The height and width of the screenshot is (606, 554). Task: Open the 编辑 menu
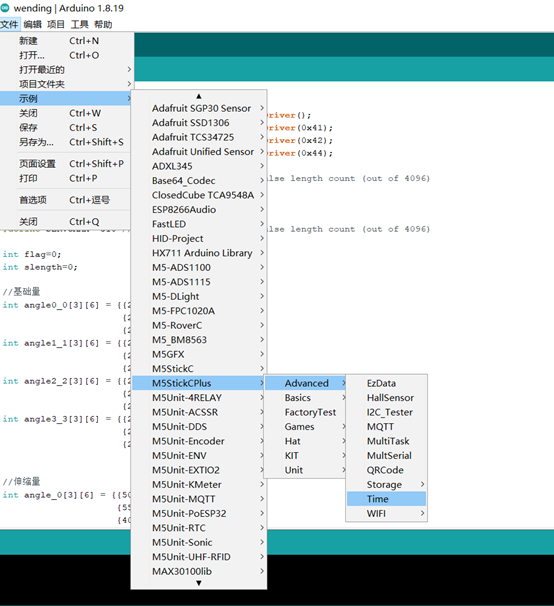point(32,25)
